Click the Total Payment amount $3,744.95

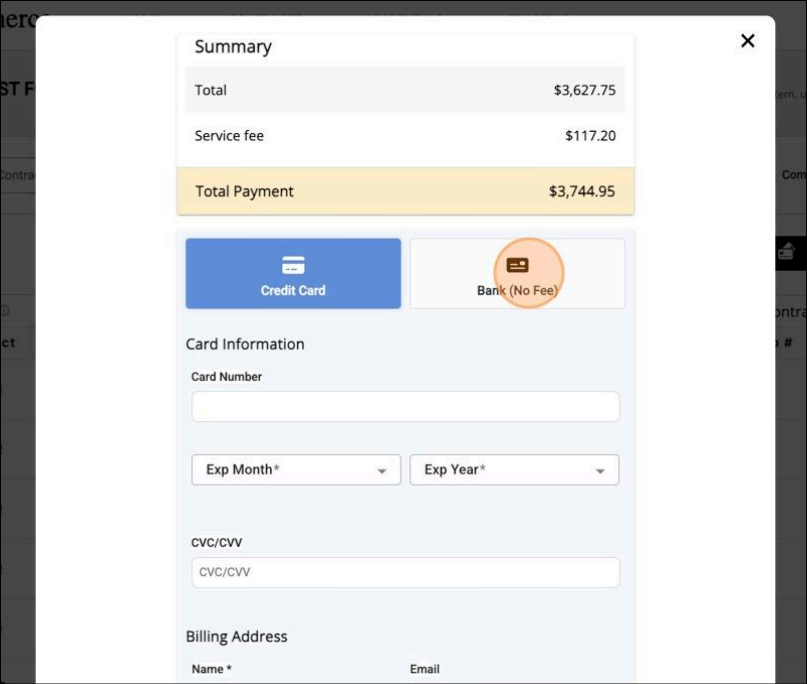click(581, 191)
